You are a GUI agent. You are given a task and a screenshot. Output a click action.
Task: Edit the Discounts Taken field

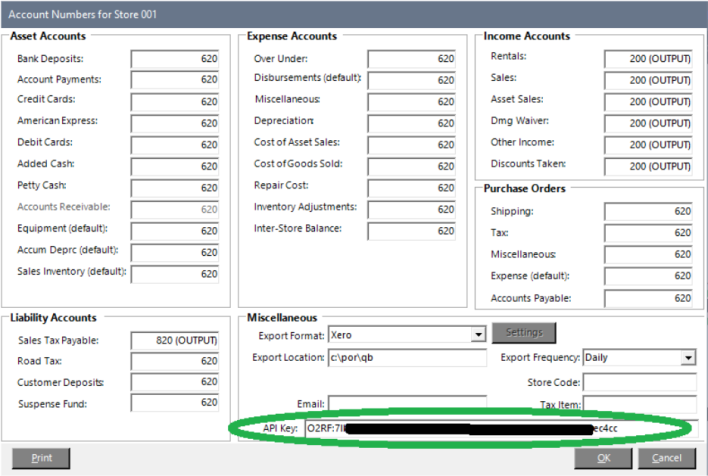pyautogui.click(x=648, y=166)
